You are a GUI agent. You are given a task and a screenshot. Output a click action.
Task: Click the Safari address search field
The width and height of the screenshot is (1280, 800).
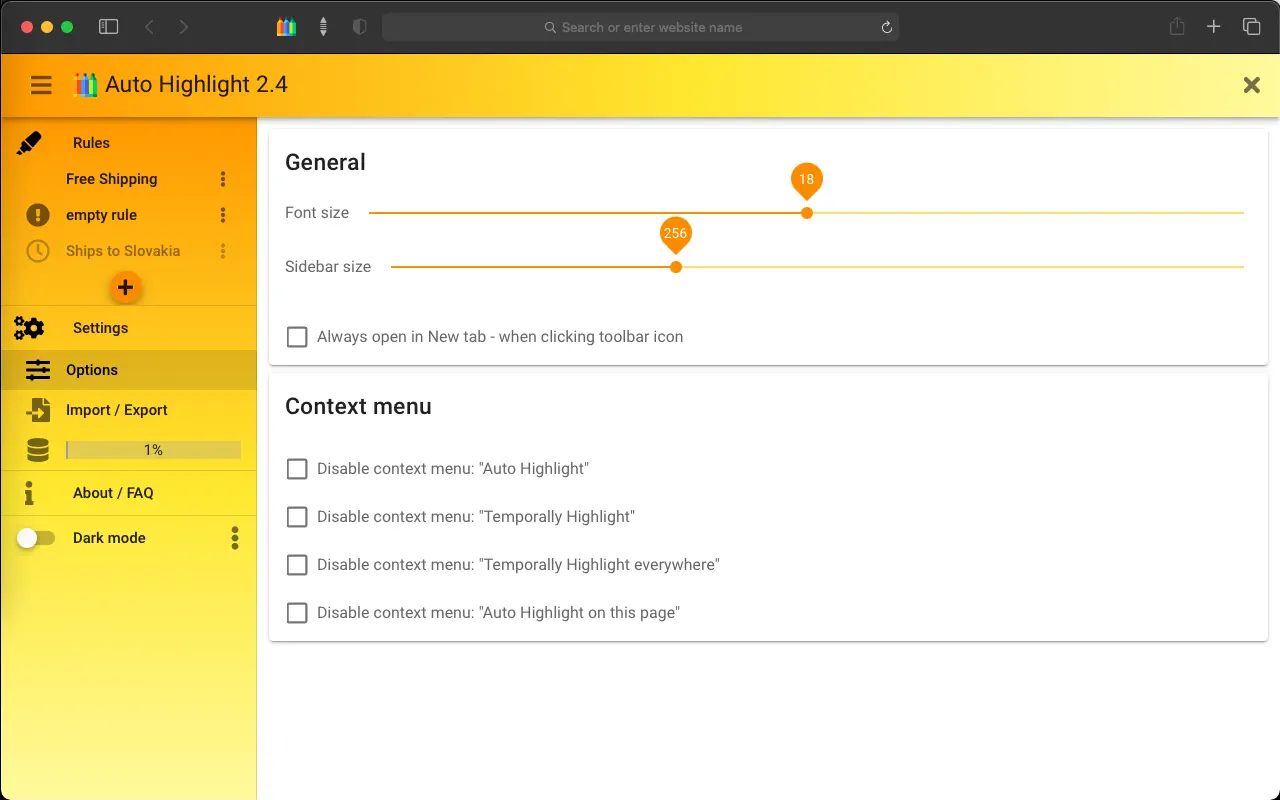[x=640, y=27]
